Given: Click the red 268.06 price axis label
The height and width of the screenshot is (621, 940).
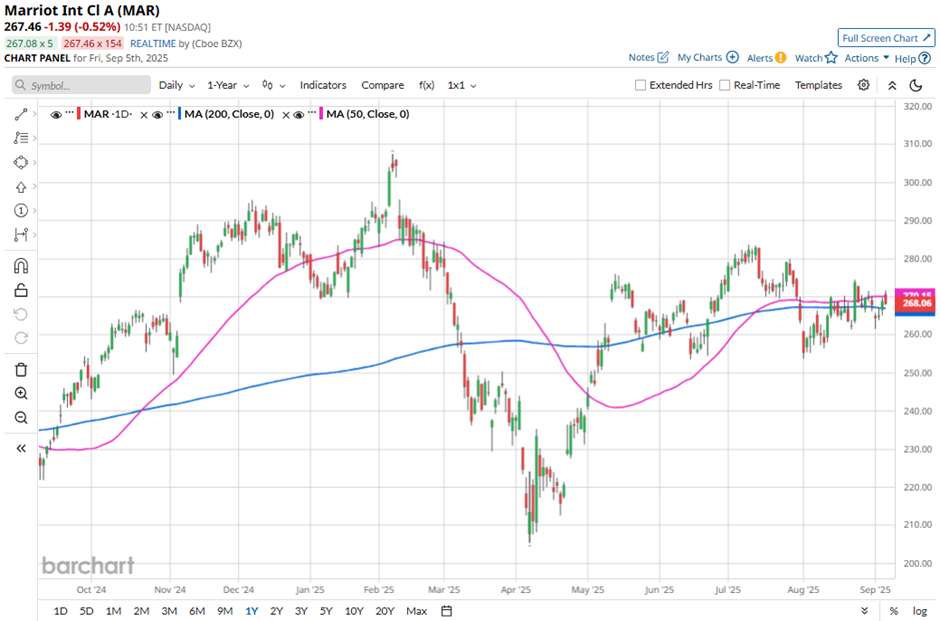Looking at the screenshot, I should tap(917, 303).
